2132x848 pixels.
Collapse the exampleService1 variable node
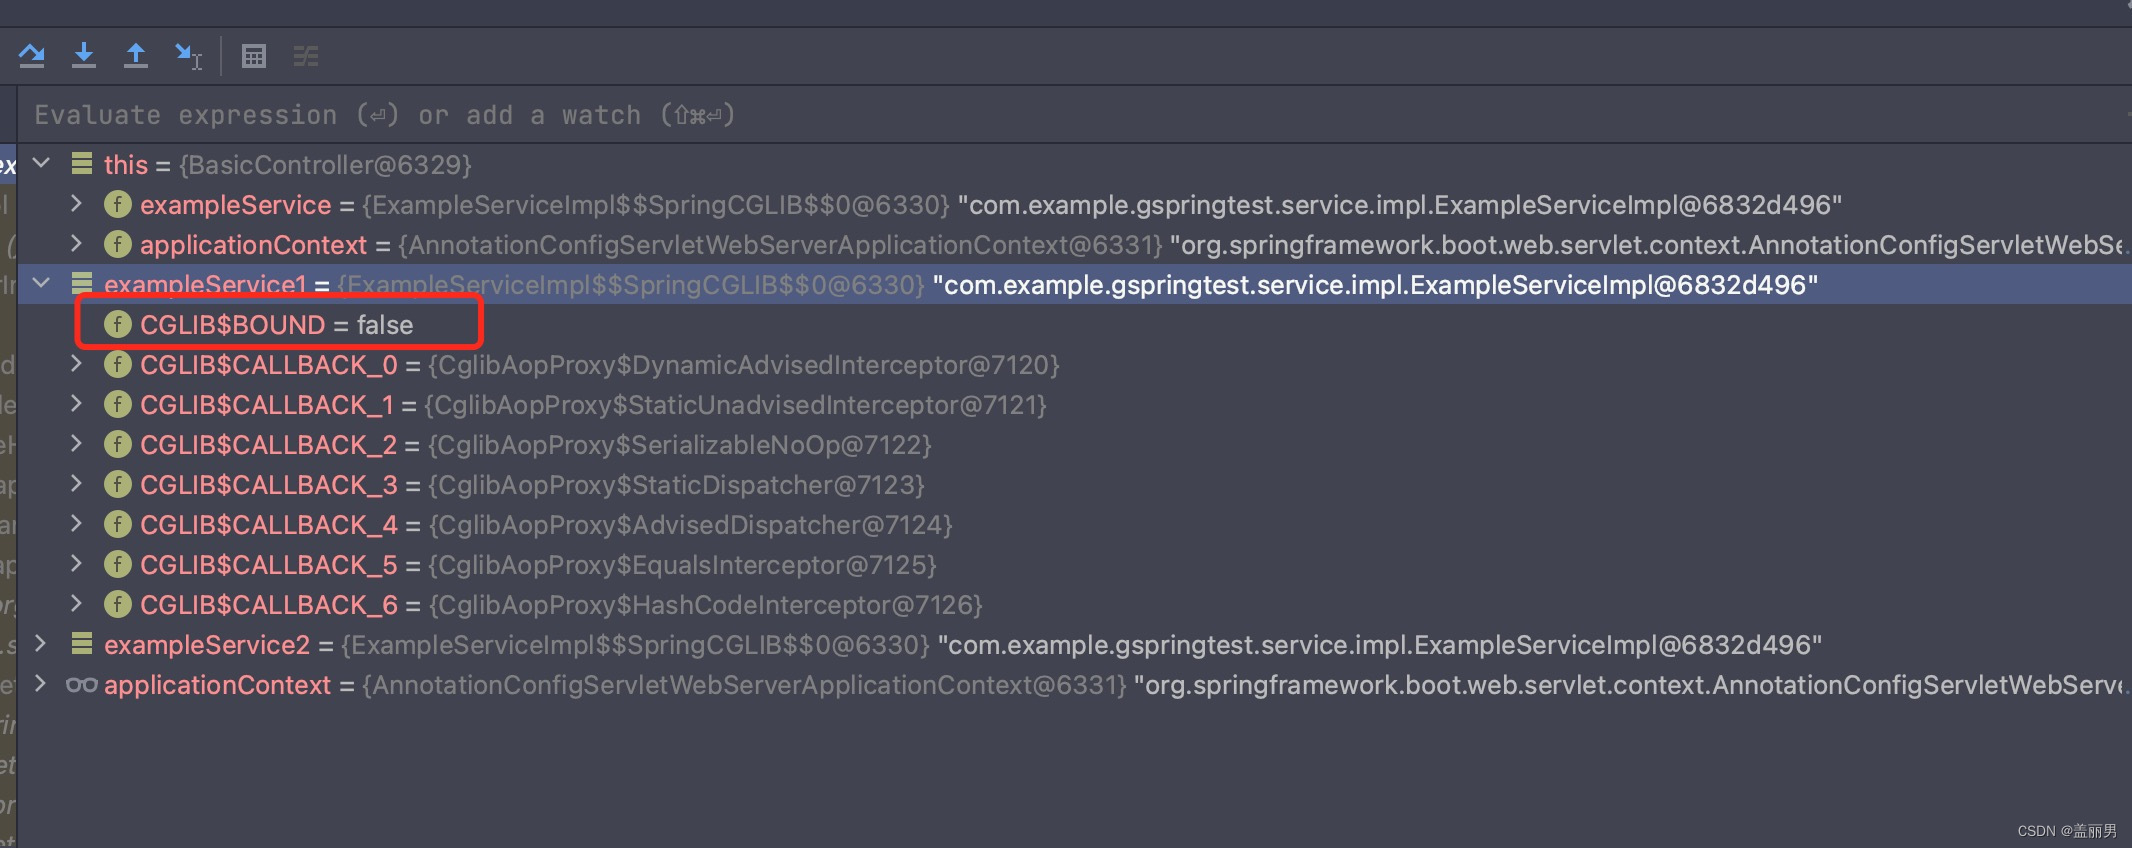point(41,284)
